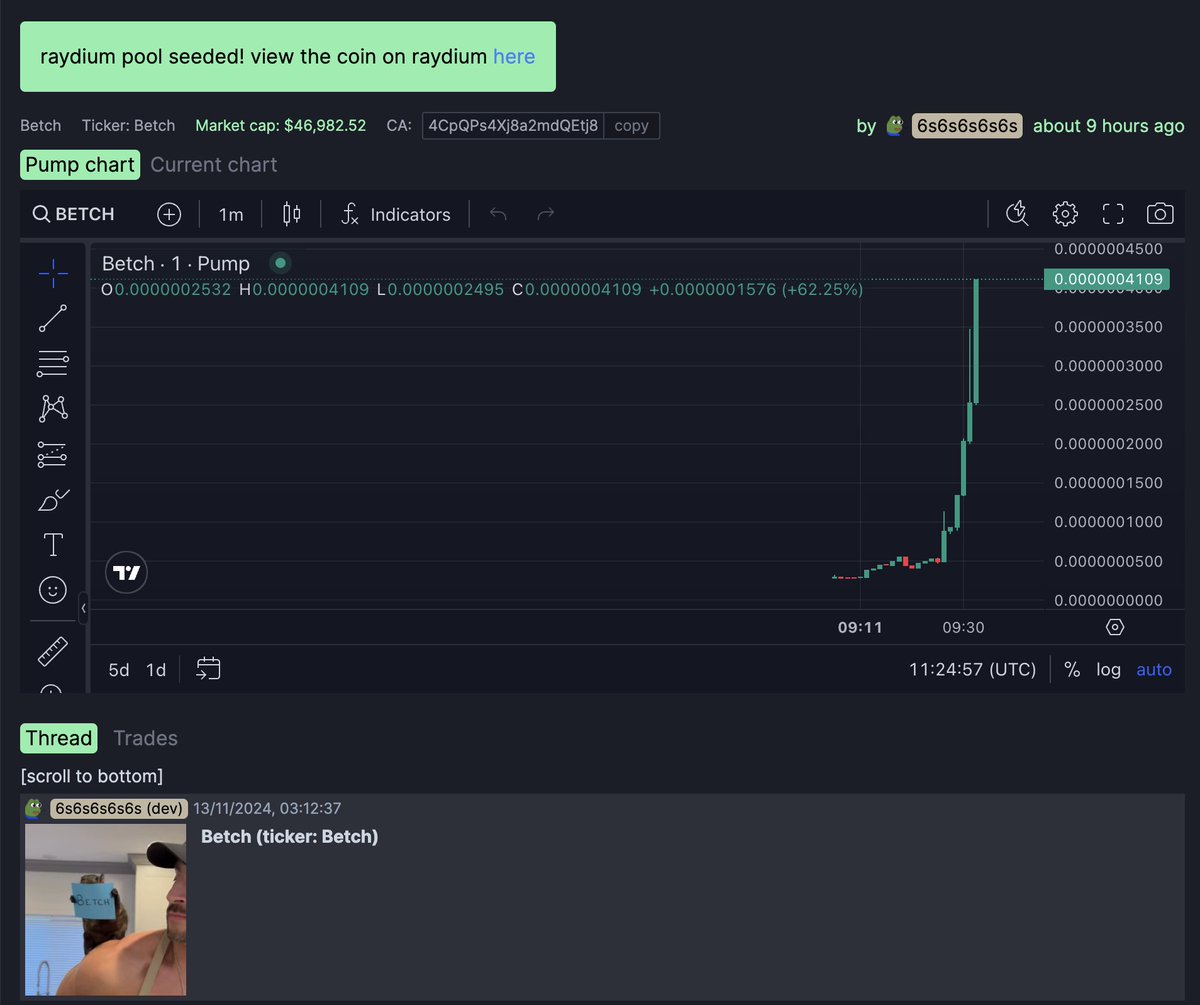Open the Thread tab
This screenshot has height=1005, width=1200.
click(59, 738)
